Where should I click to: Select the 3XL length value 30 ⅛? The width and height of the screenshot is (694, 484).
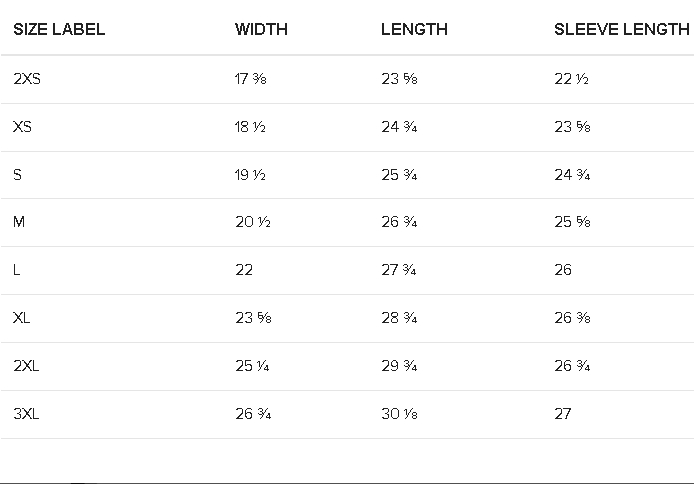399,414
